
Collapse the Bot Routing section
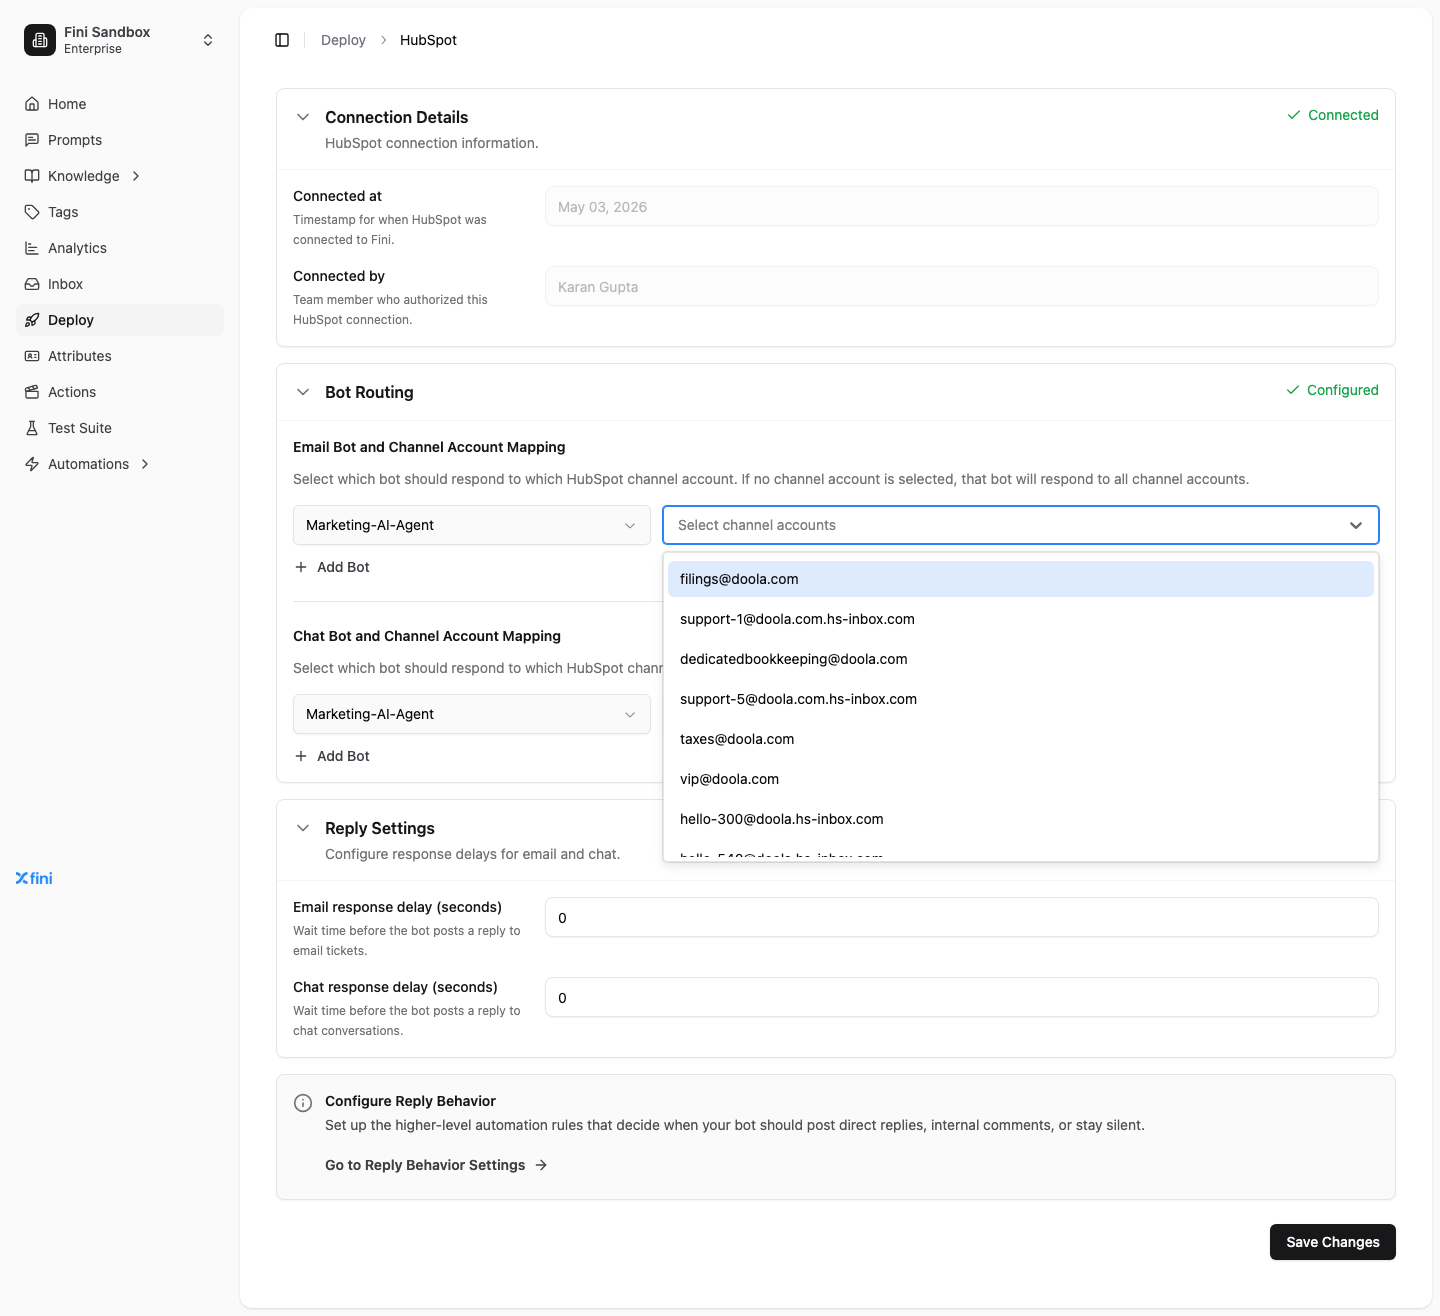click(x=303, y=392)
